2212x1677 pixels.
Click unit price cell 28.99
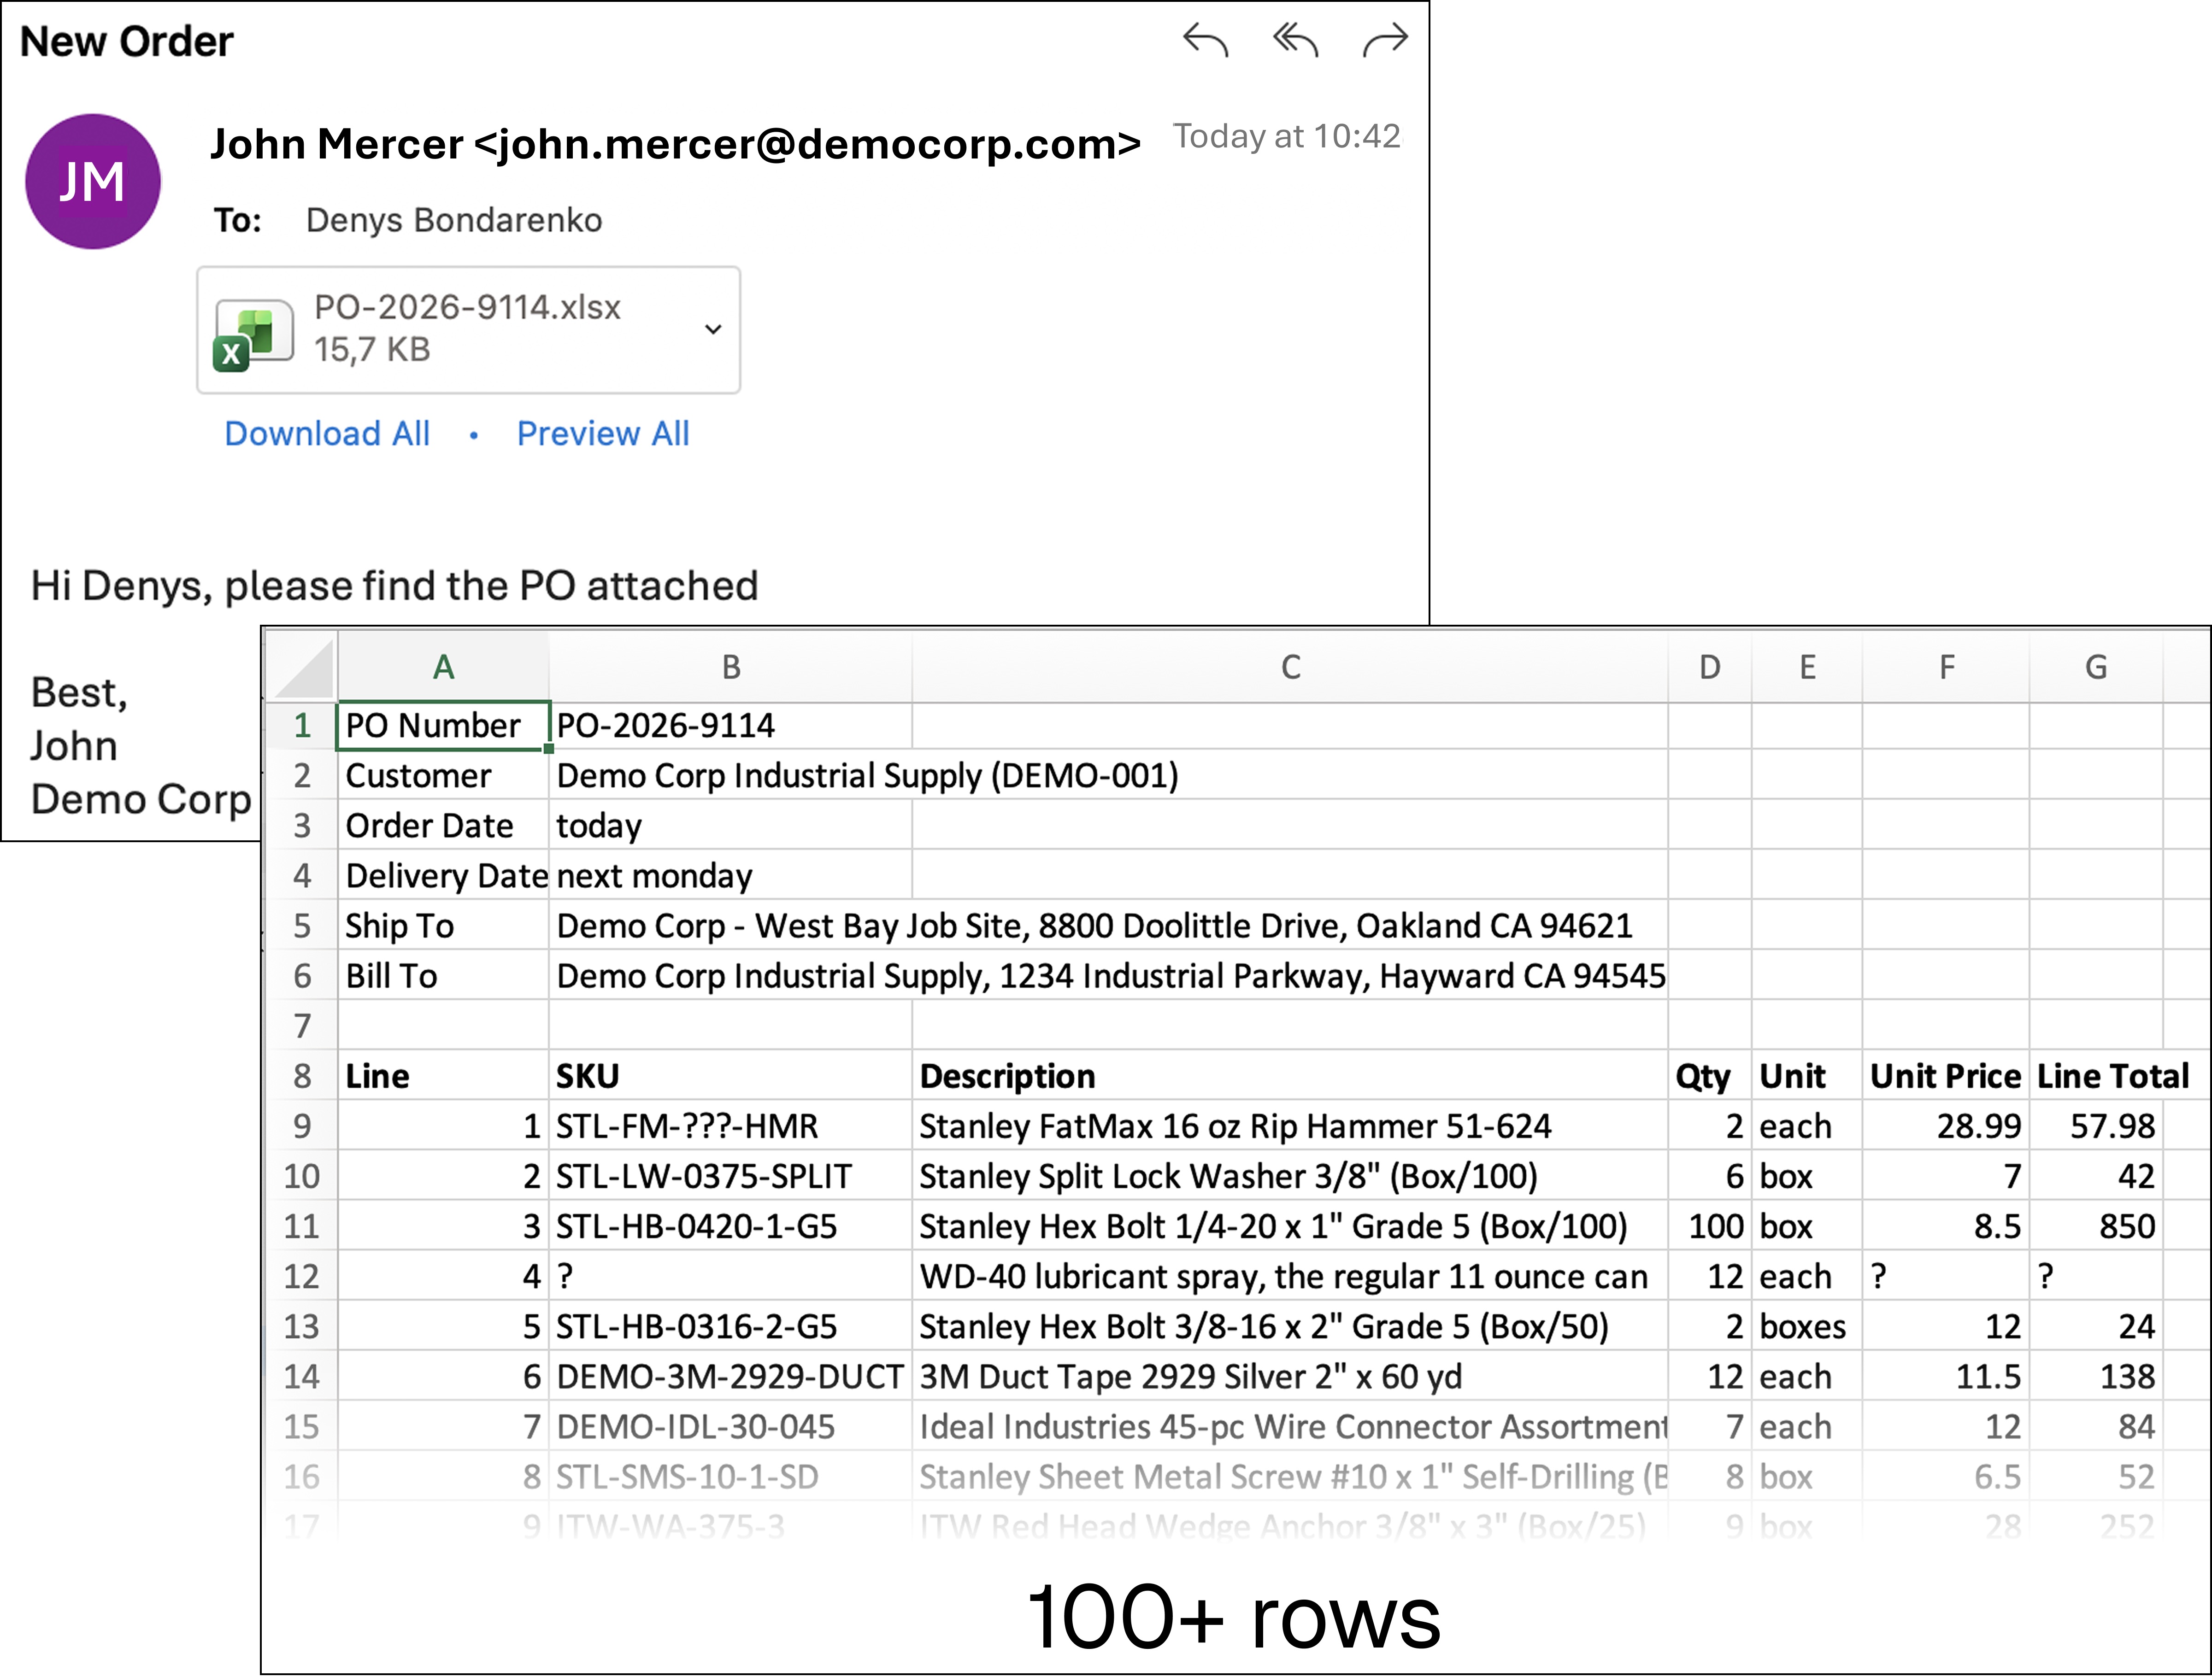click(1946, 1126)
